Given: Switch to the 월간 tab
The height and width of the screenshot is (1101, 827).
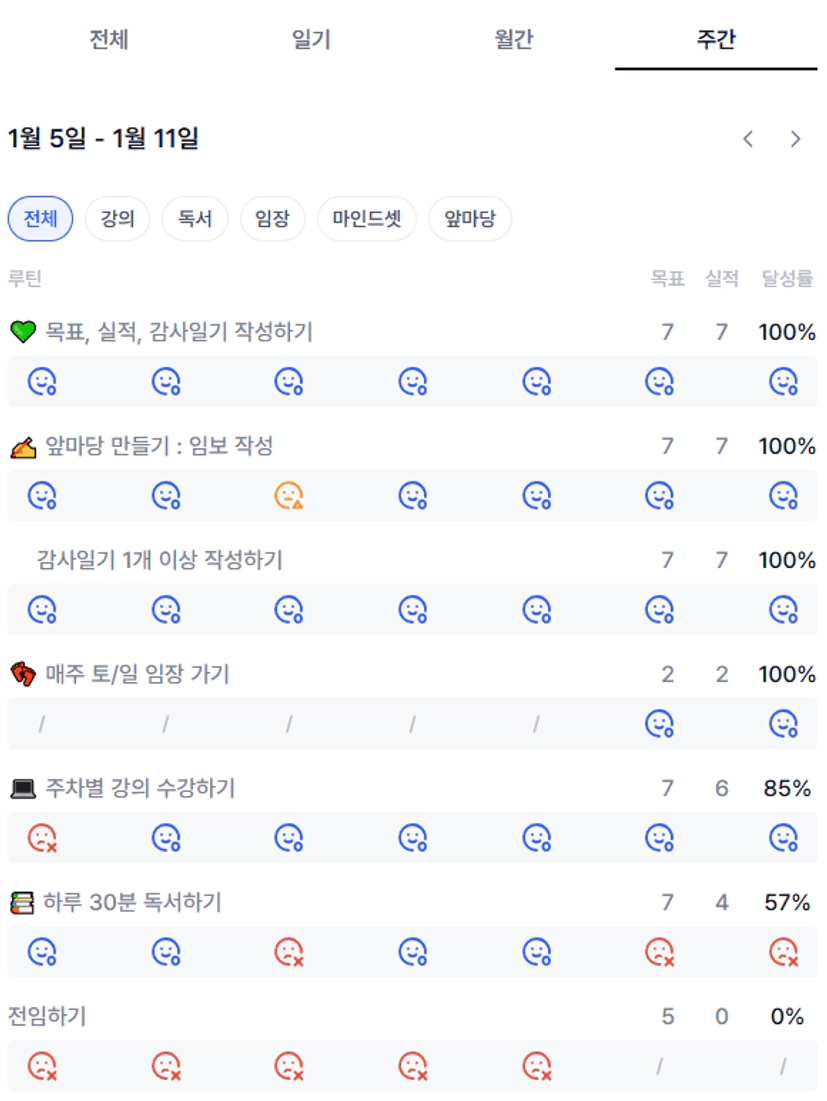Looking at the screenshot, I should 513,40.
